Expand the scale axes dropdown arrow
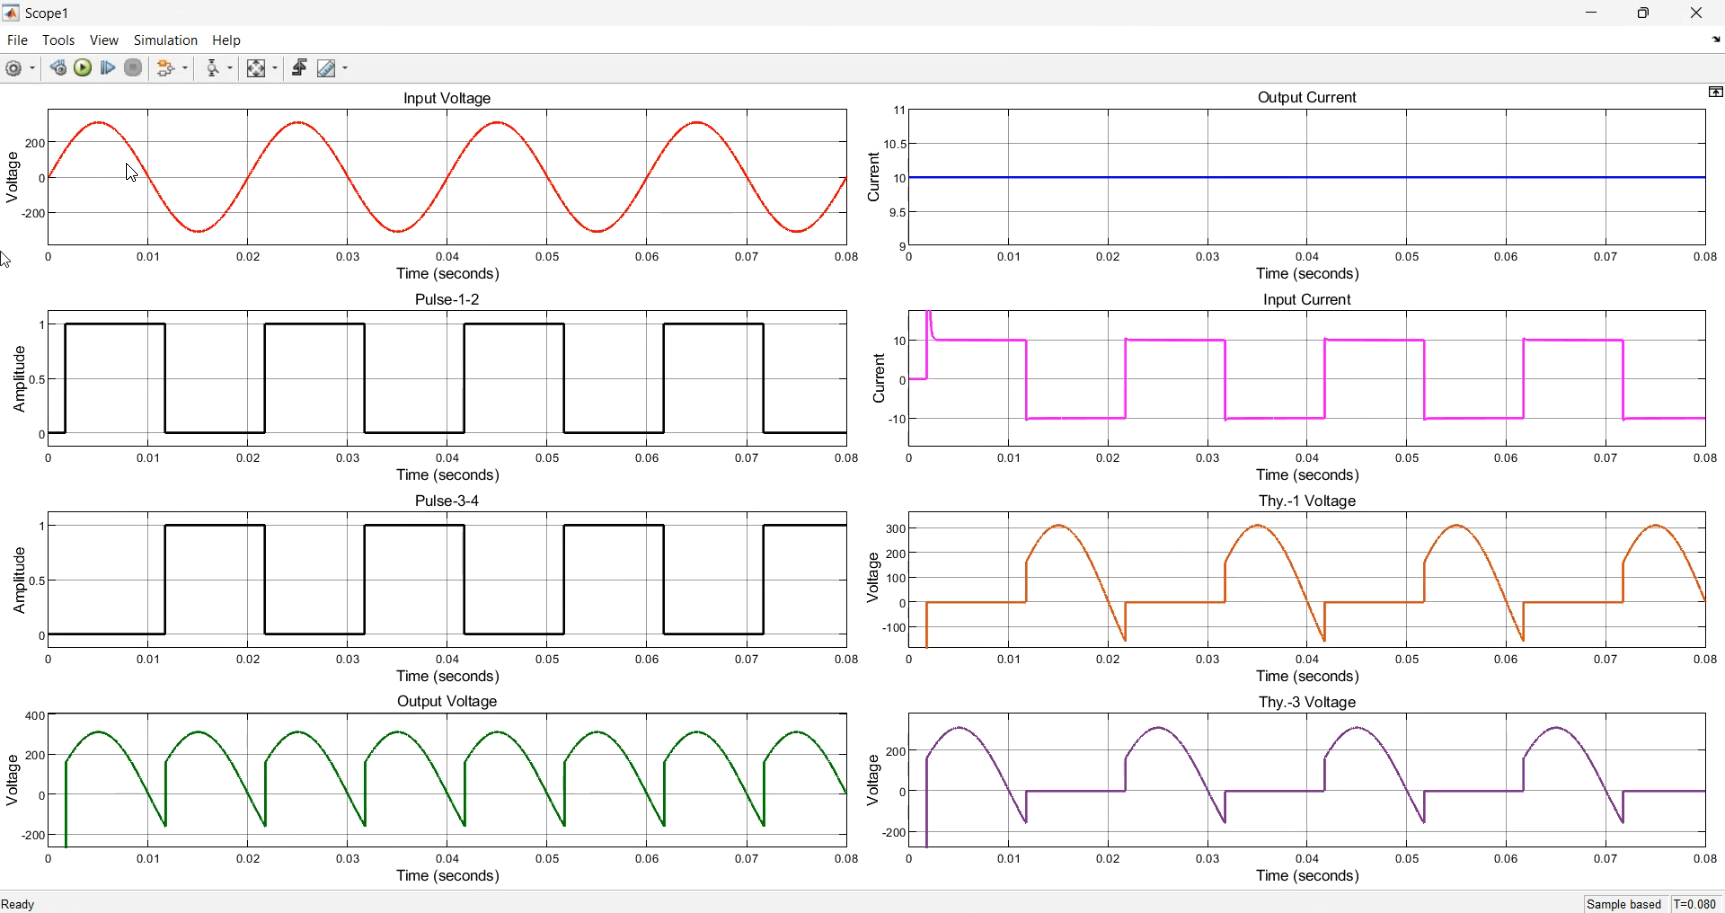 pos(274,68)
